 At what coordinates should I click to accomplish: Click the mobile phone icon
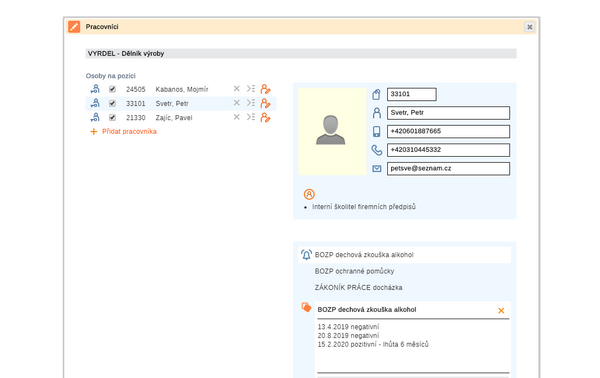(x=377, y=132)
